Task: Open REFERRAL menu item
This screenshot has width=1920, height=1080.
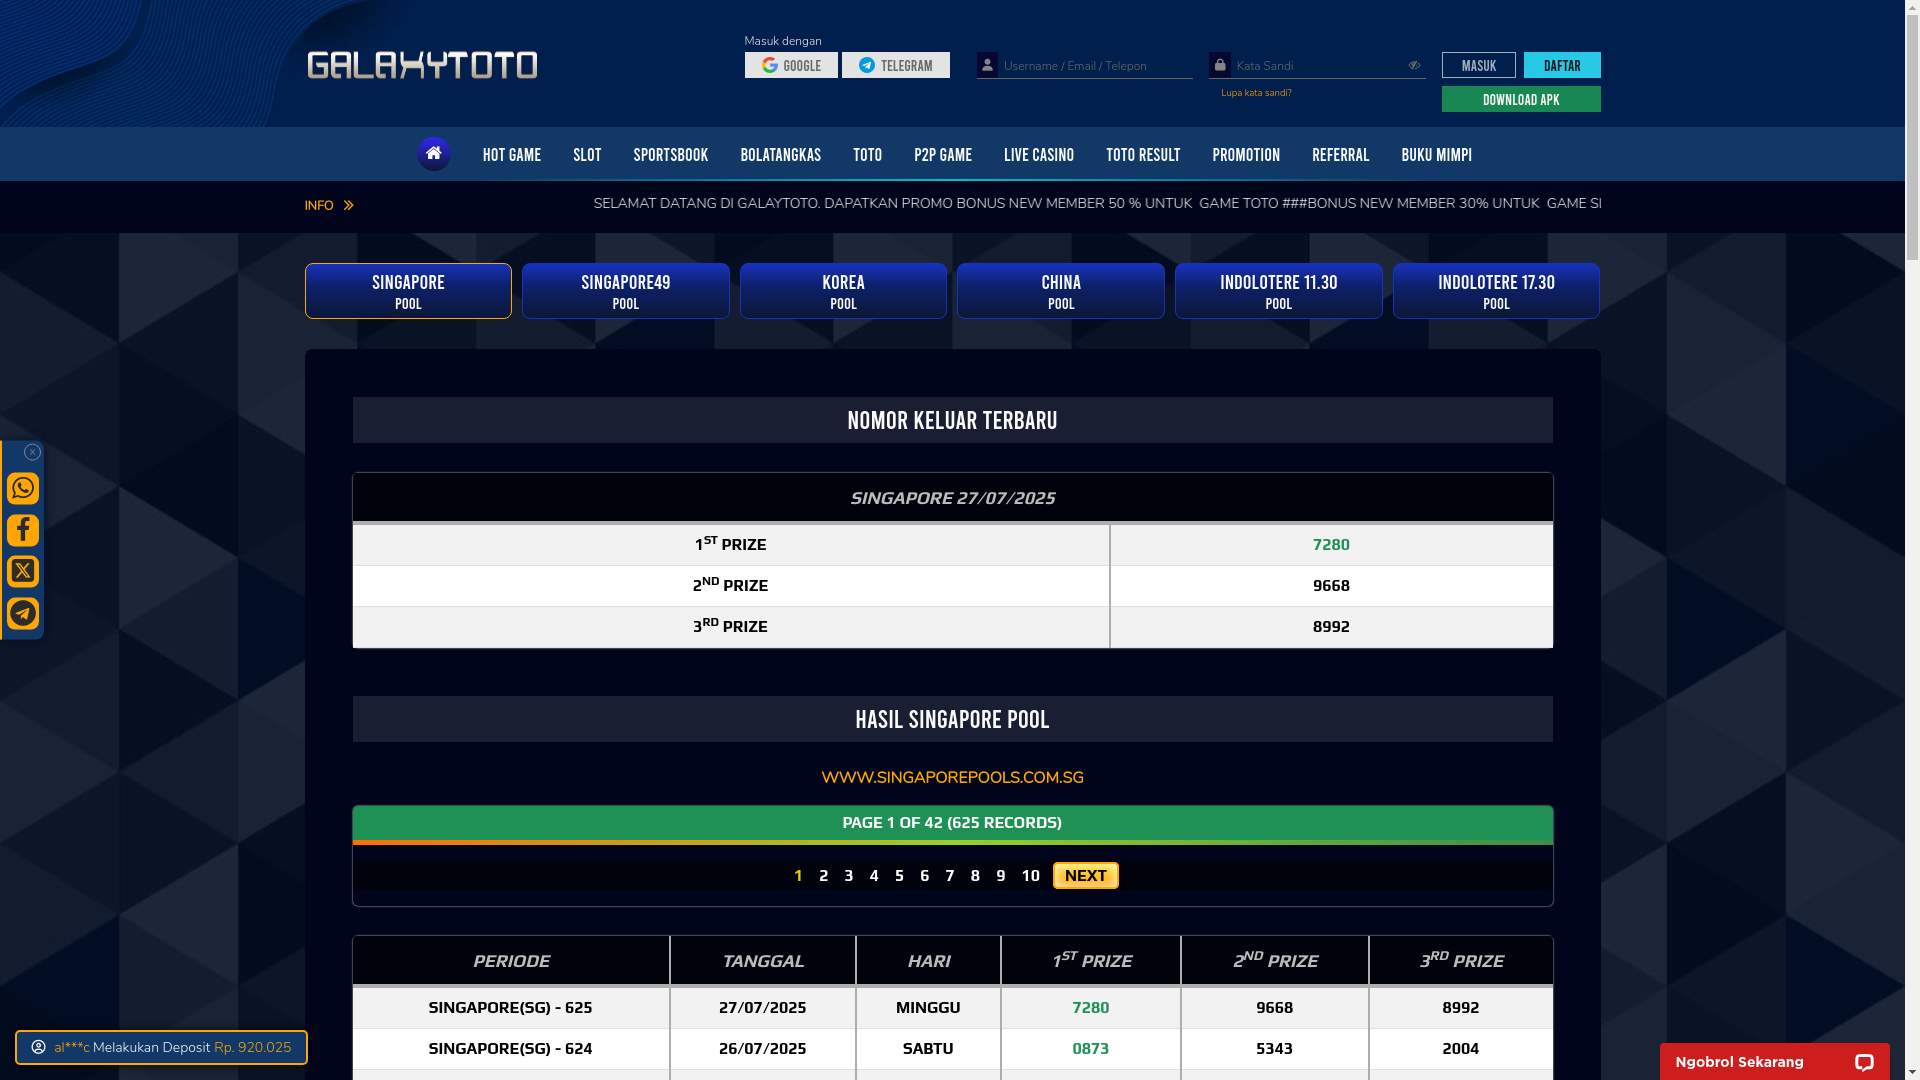Action: tap(1341, 155)
